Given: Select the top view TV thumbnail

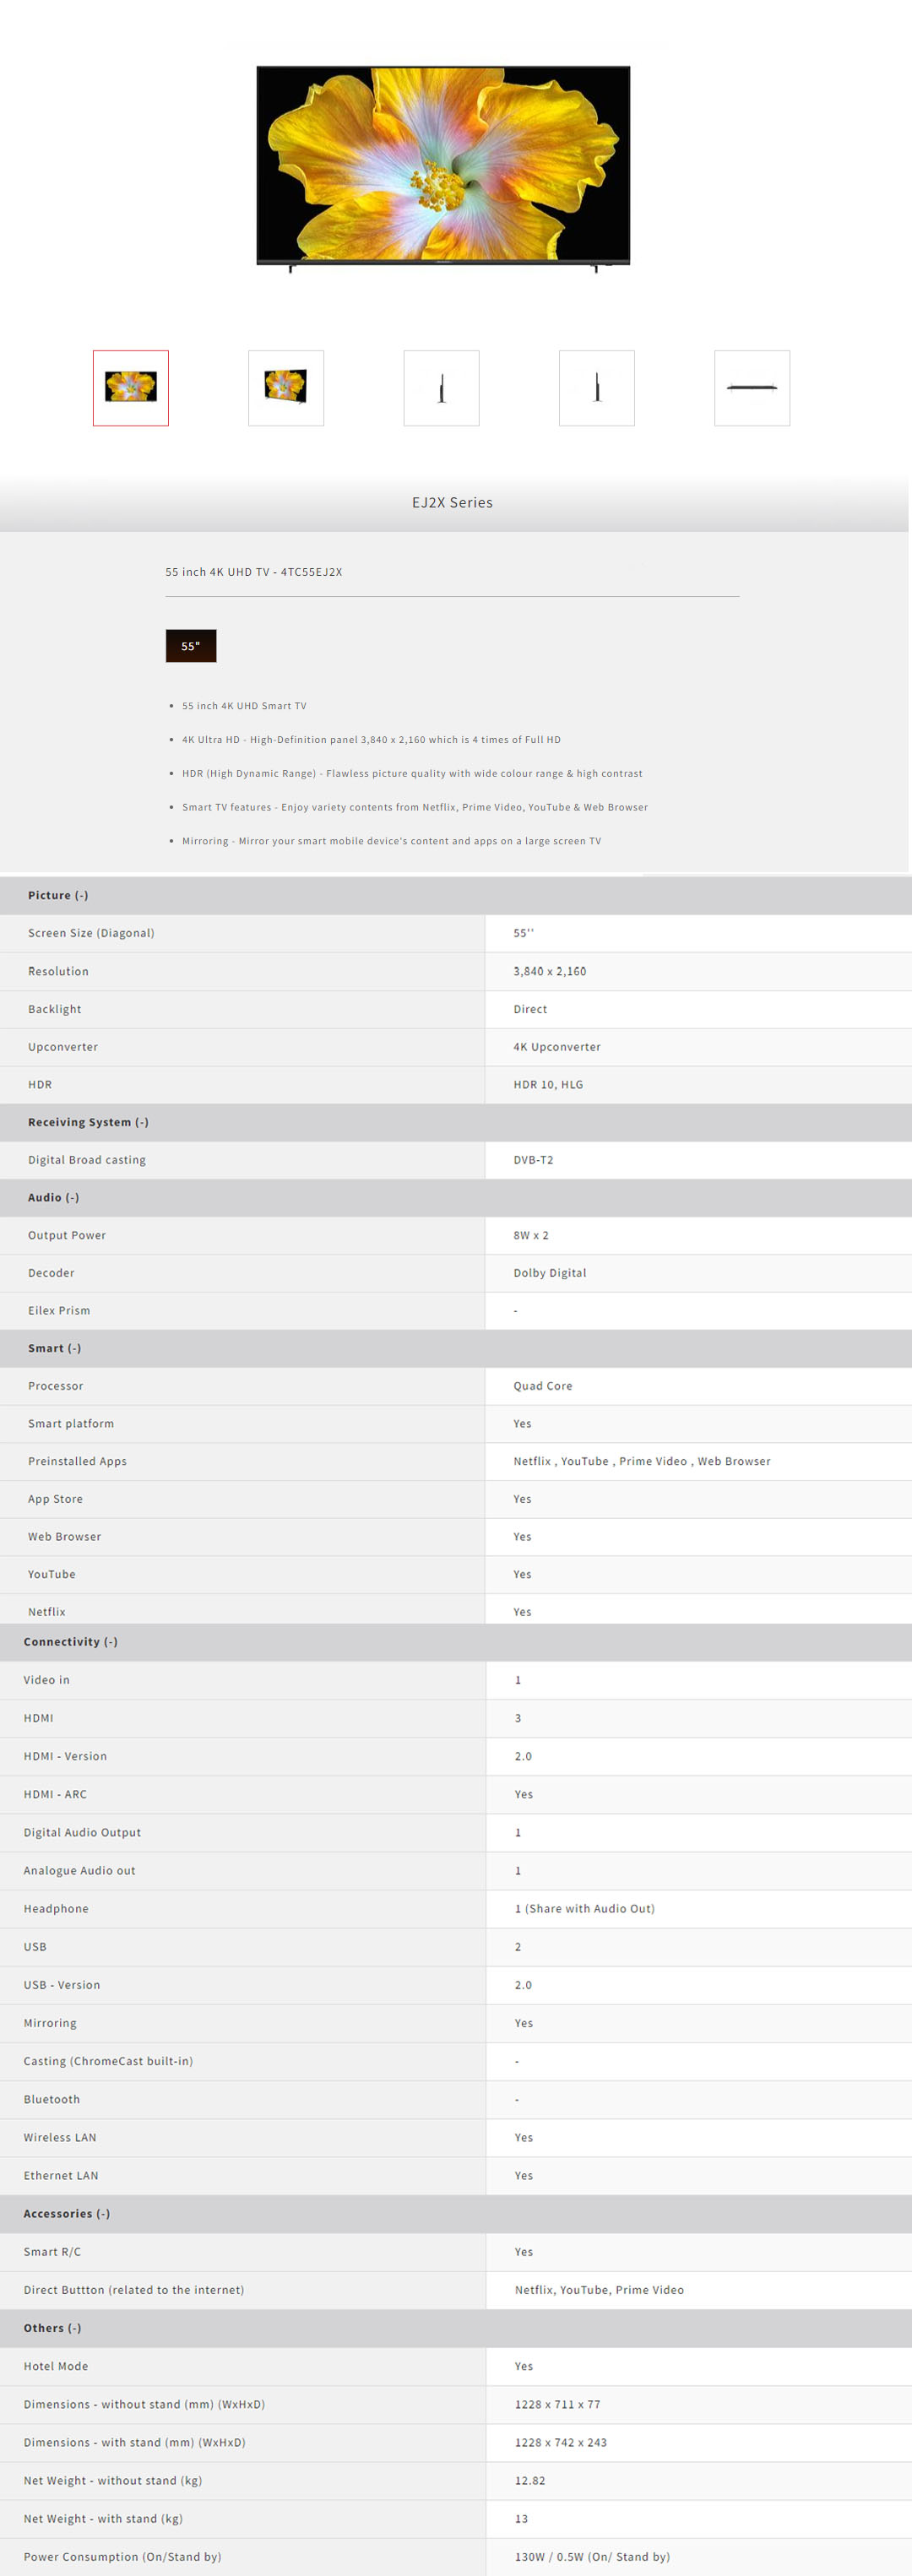Looking at the screenshot, I should (x=752, y=388).
